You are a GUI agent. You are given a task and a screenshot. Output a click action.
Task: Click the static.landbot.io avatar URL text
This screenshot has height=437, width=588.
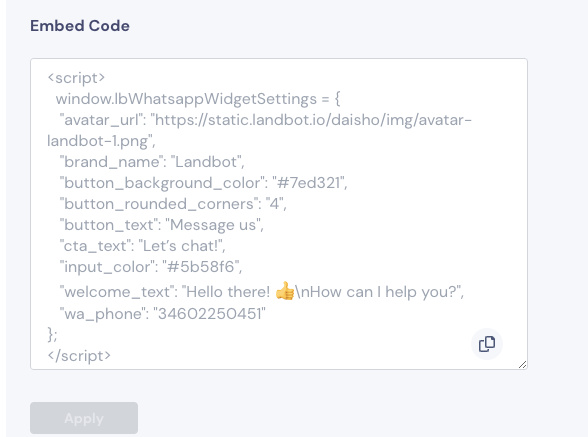pyautogui.click(x=313, y=120)
